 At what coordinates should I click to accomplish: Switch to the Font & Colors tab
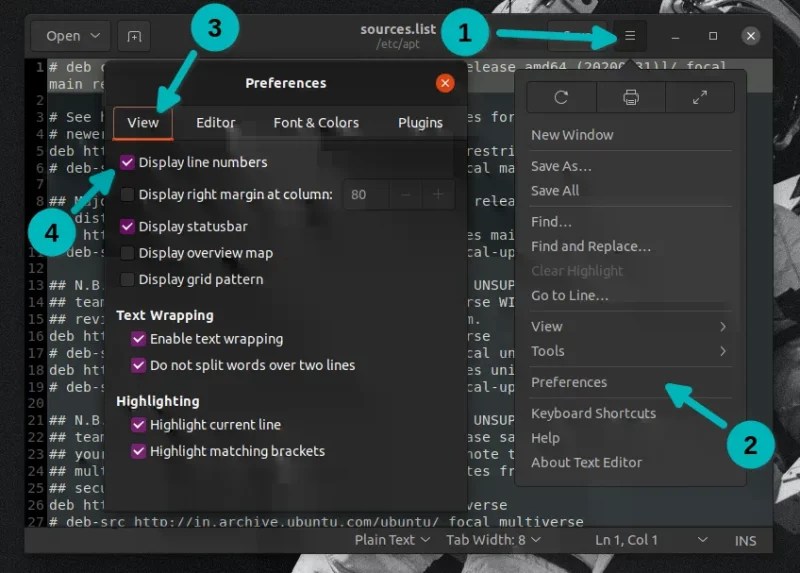(316, 122)
